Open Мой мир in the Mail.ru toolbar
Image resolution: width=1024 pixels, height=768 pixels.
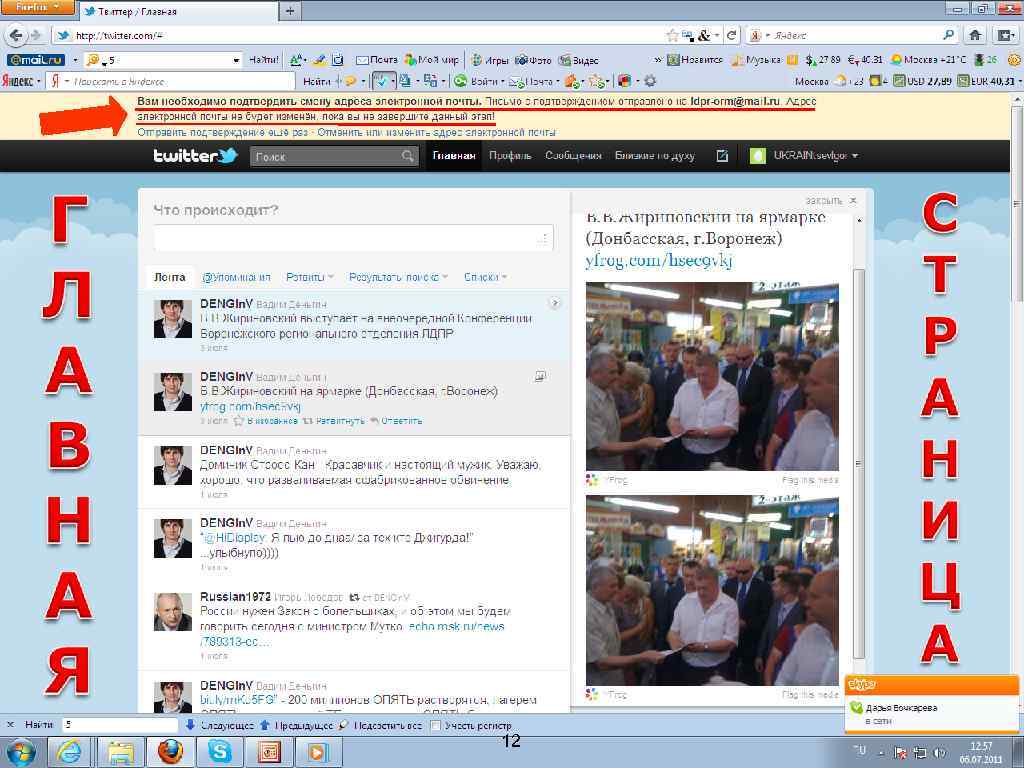(432, 60)
